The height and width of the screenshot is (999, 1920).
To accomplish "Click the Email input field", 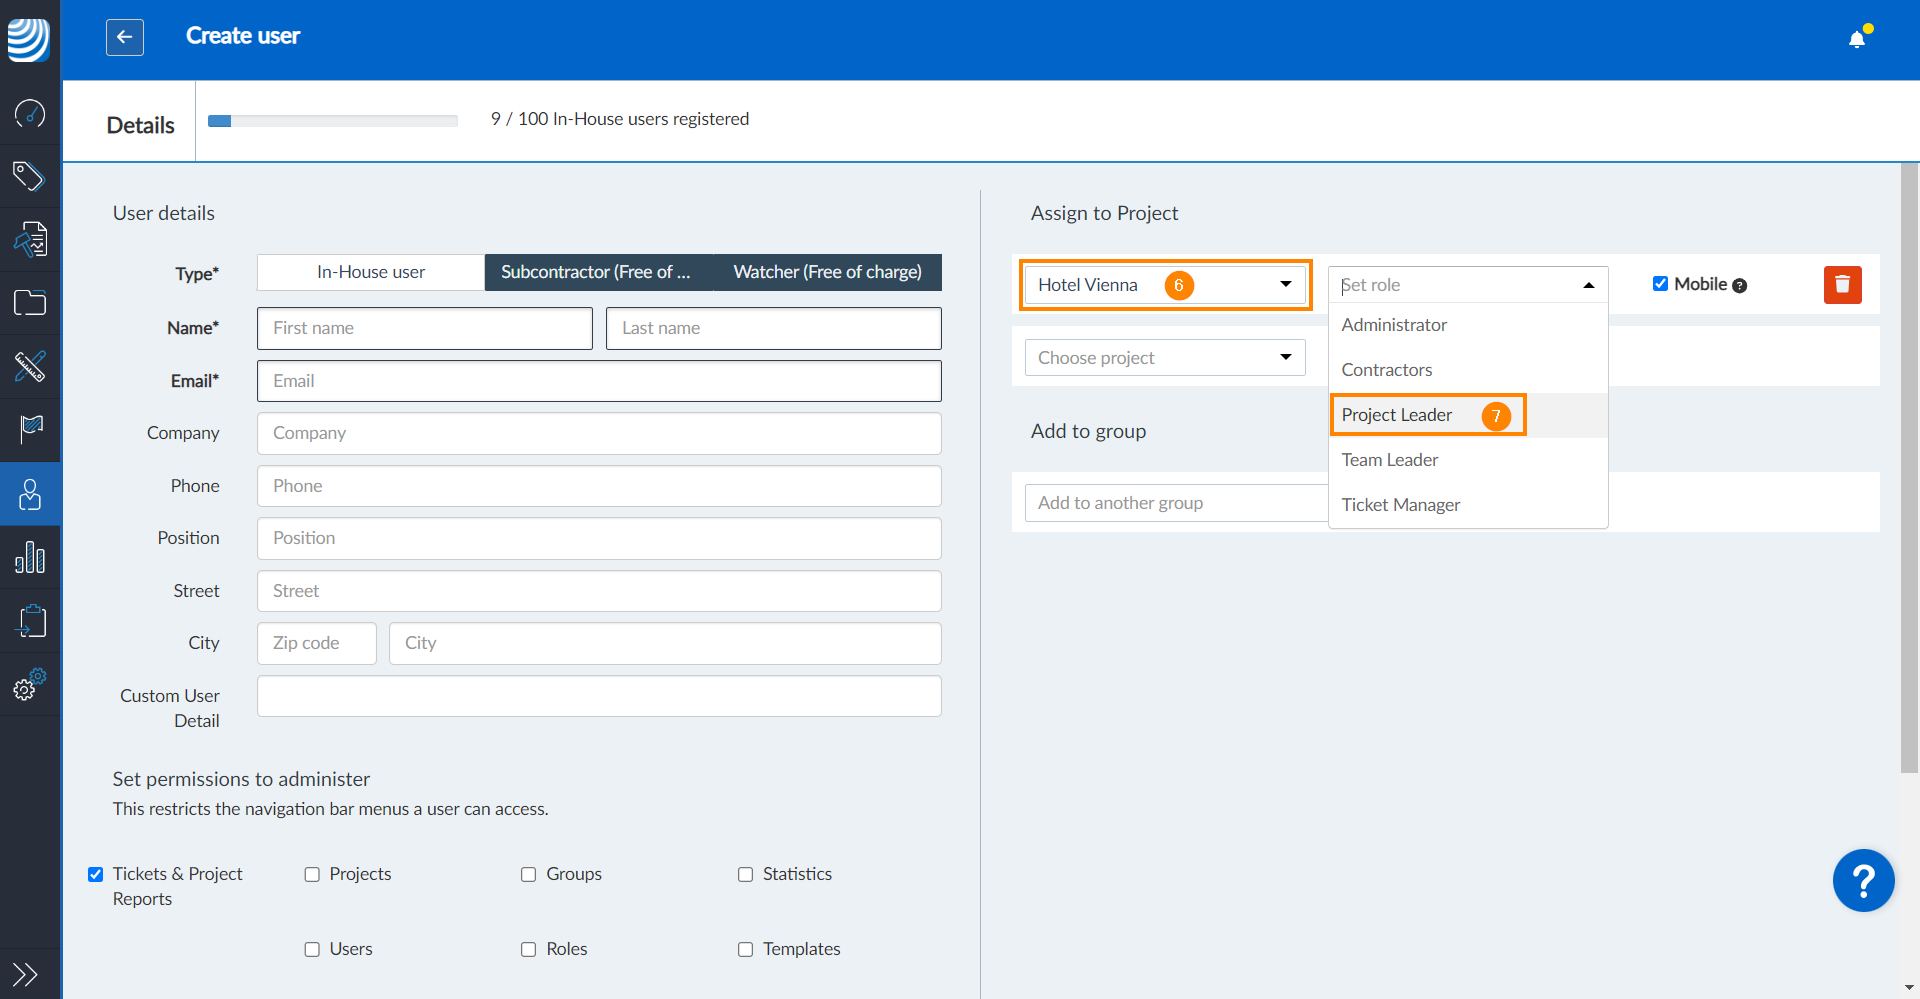I will 598,381.
